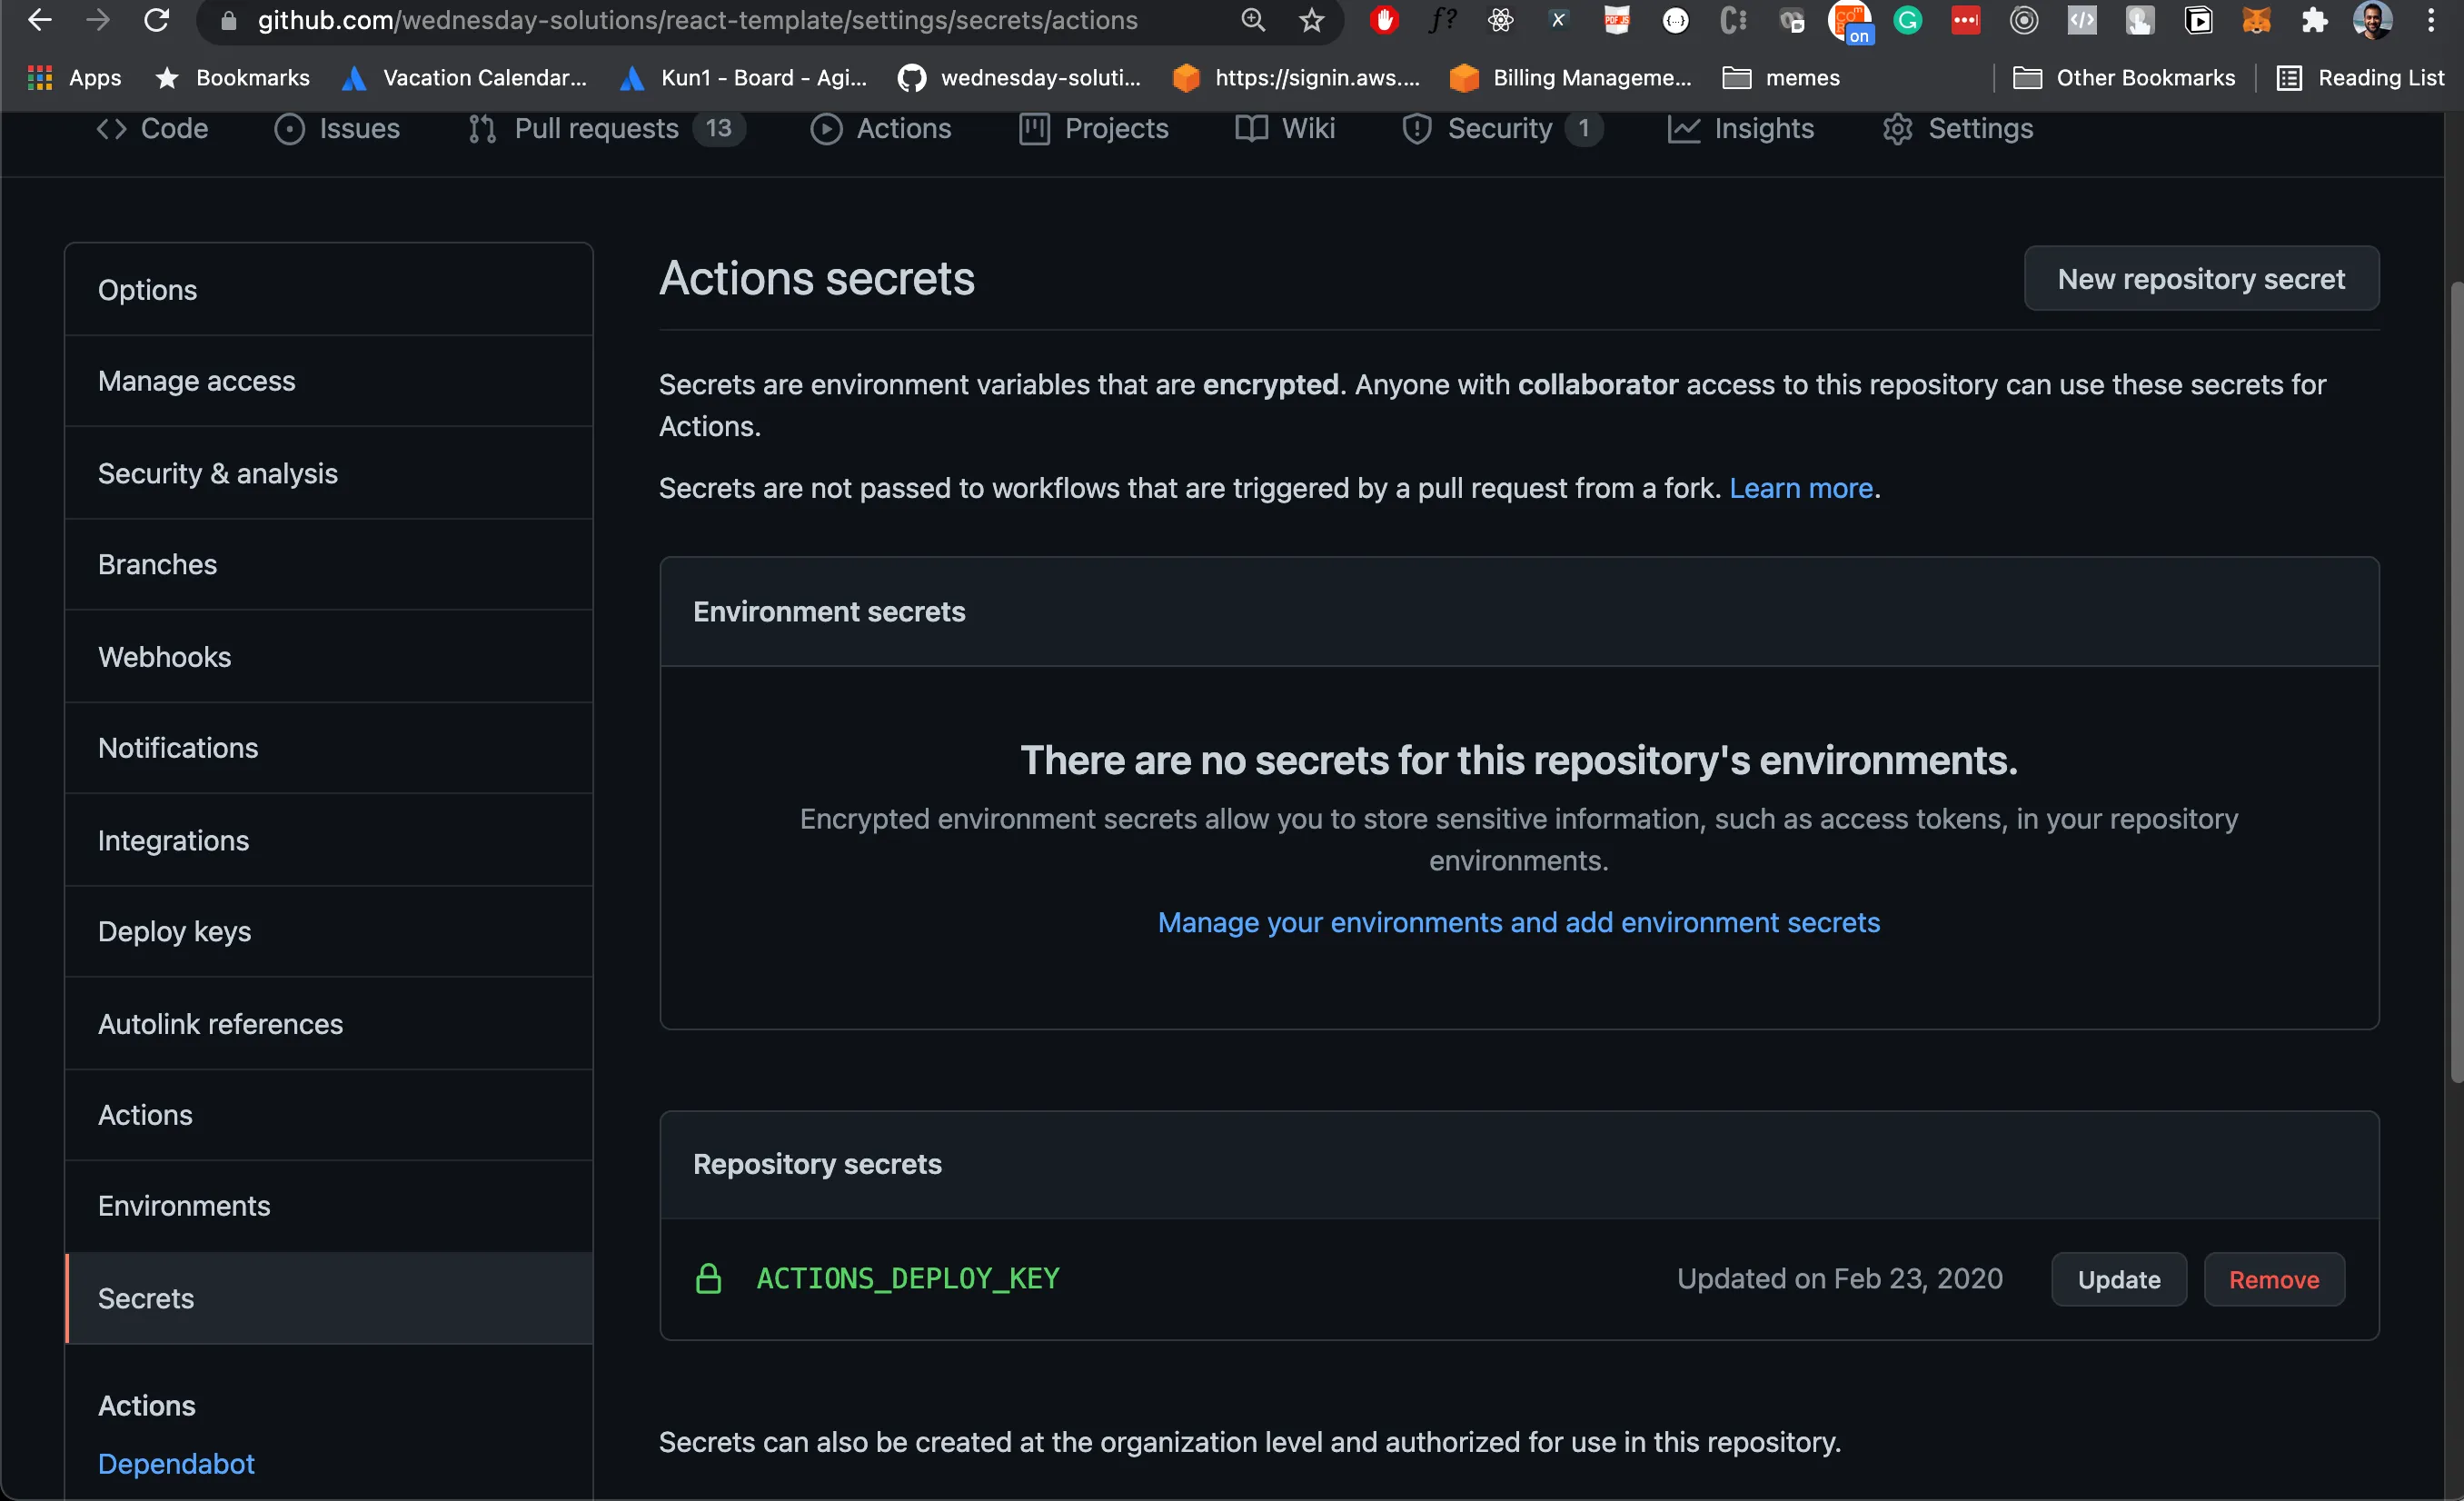Viewport: 2464px width, 1501px height.
Task: Open Dependabot secrets link
Action: point(176,1464)
